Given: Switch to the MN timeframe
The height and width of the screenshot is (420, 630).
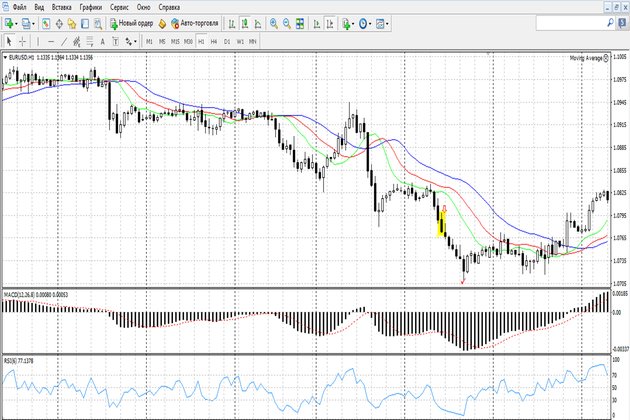Looking at the screenshot, I should click(x=253, y=41).
